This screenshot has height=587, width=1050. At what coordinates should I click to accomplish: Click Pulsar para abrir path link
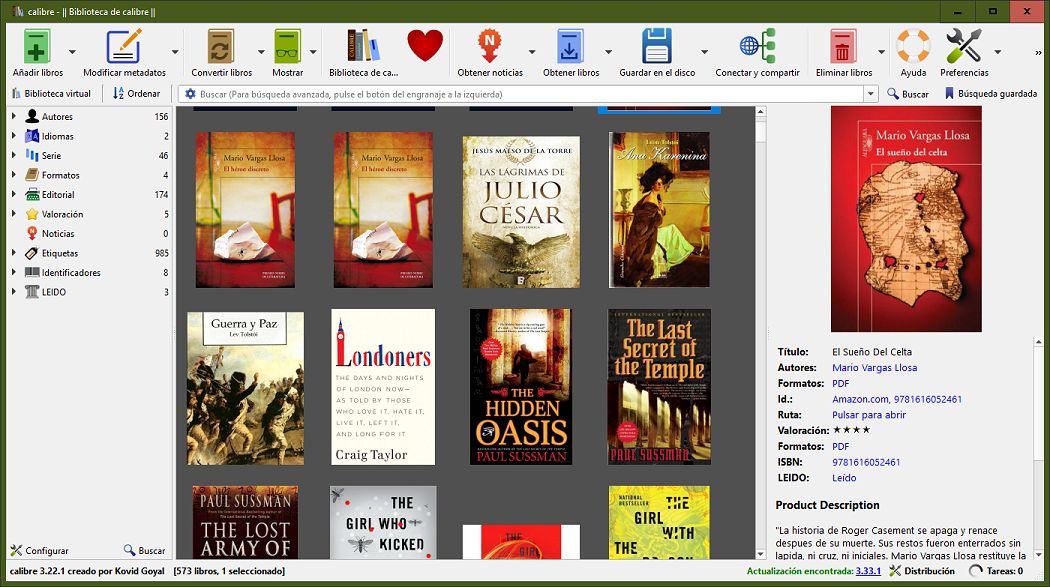(869, 415)
